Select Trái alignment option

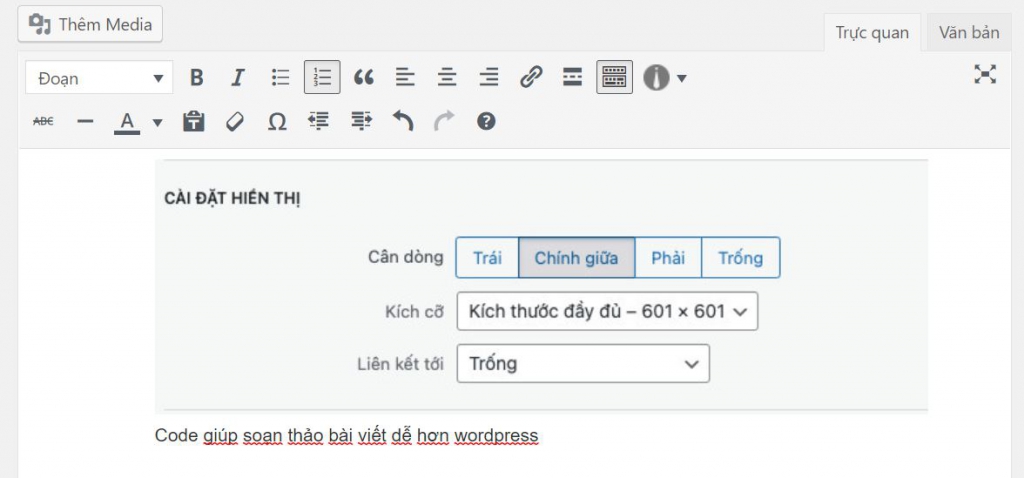[x=487, y=257]
